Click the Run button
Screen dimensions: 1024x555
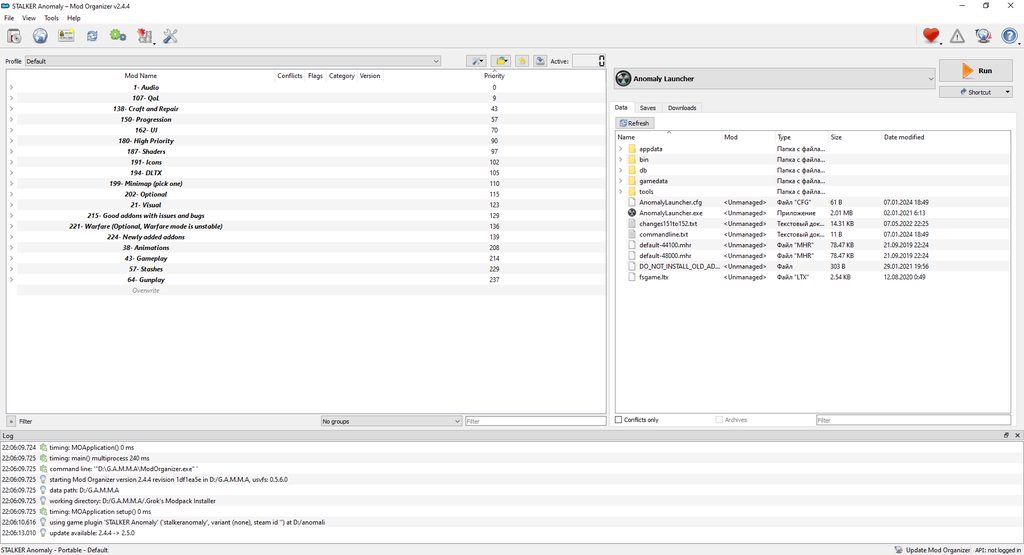point(976,71)
